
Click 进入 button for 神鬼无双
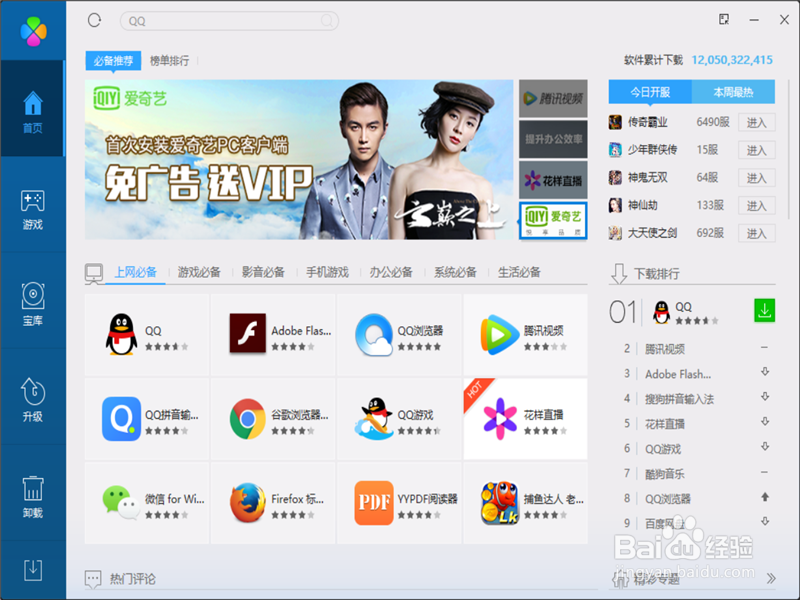pyautogui.click(x=757, y=178)
